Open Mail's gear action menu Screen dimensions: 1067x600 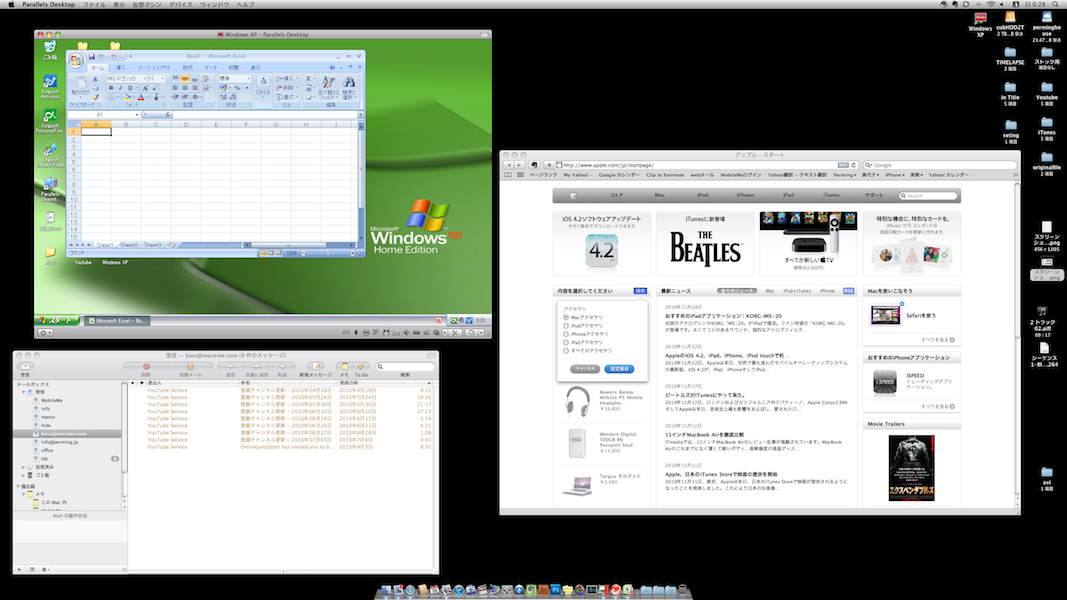45,569
